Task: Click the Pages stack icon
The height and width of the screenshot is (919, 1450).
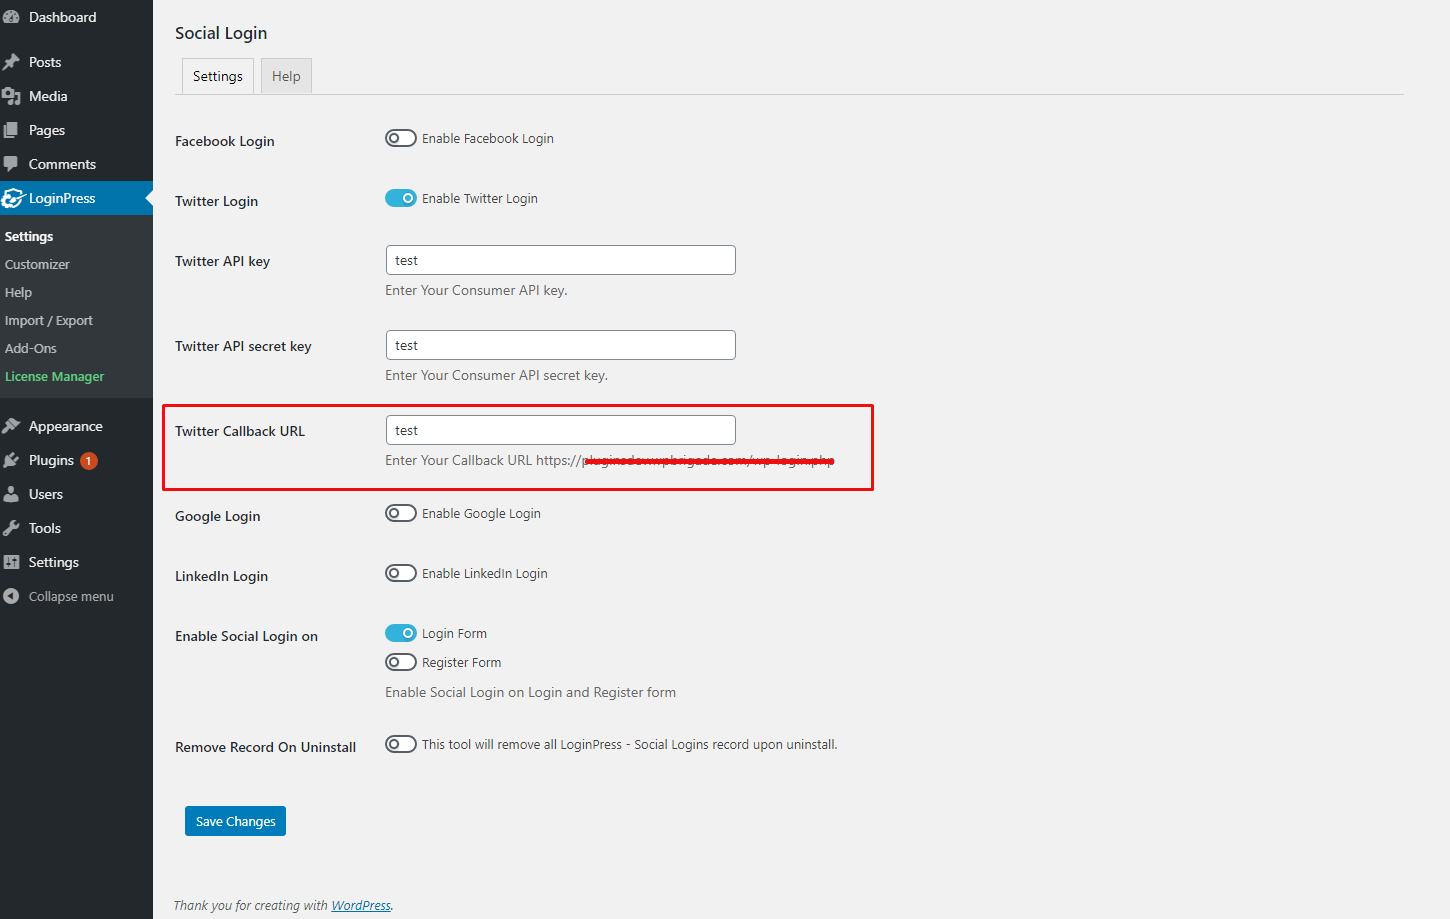Action: point(11,130)
